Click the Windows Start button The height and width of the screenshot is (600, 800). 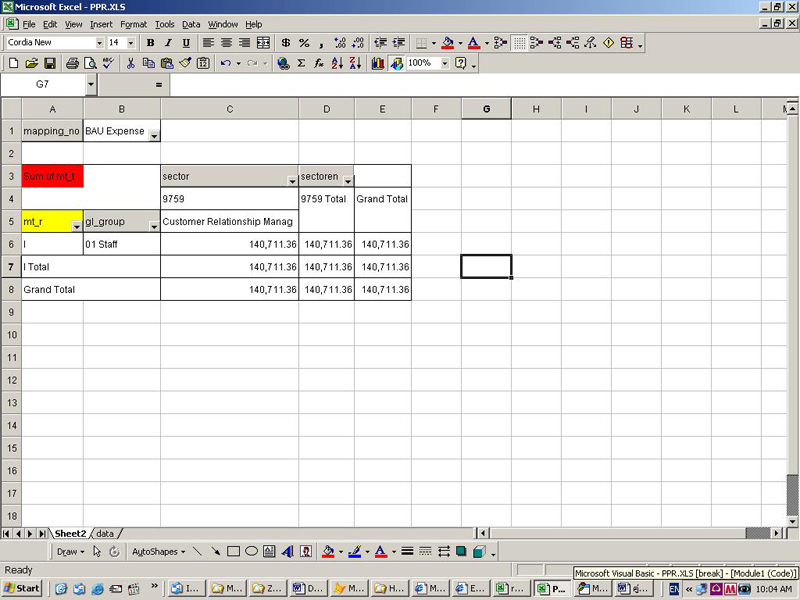coord(22,588)
